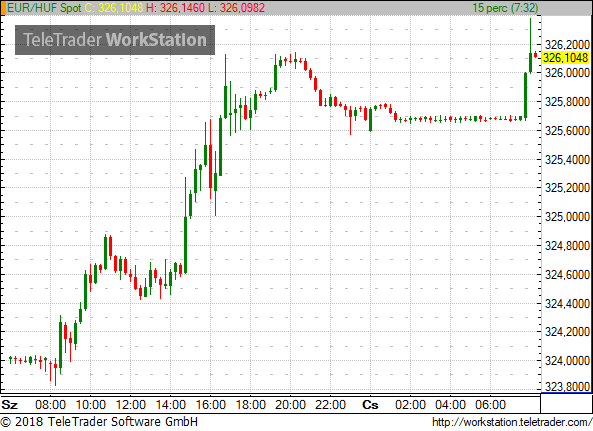The width and height of the screenshot is (593, 431).
Task: Click the 15 perc (7:32) interval label
Action: pos(505,8)
